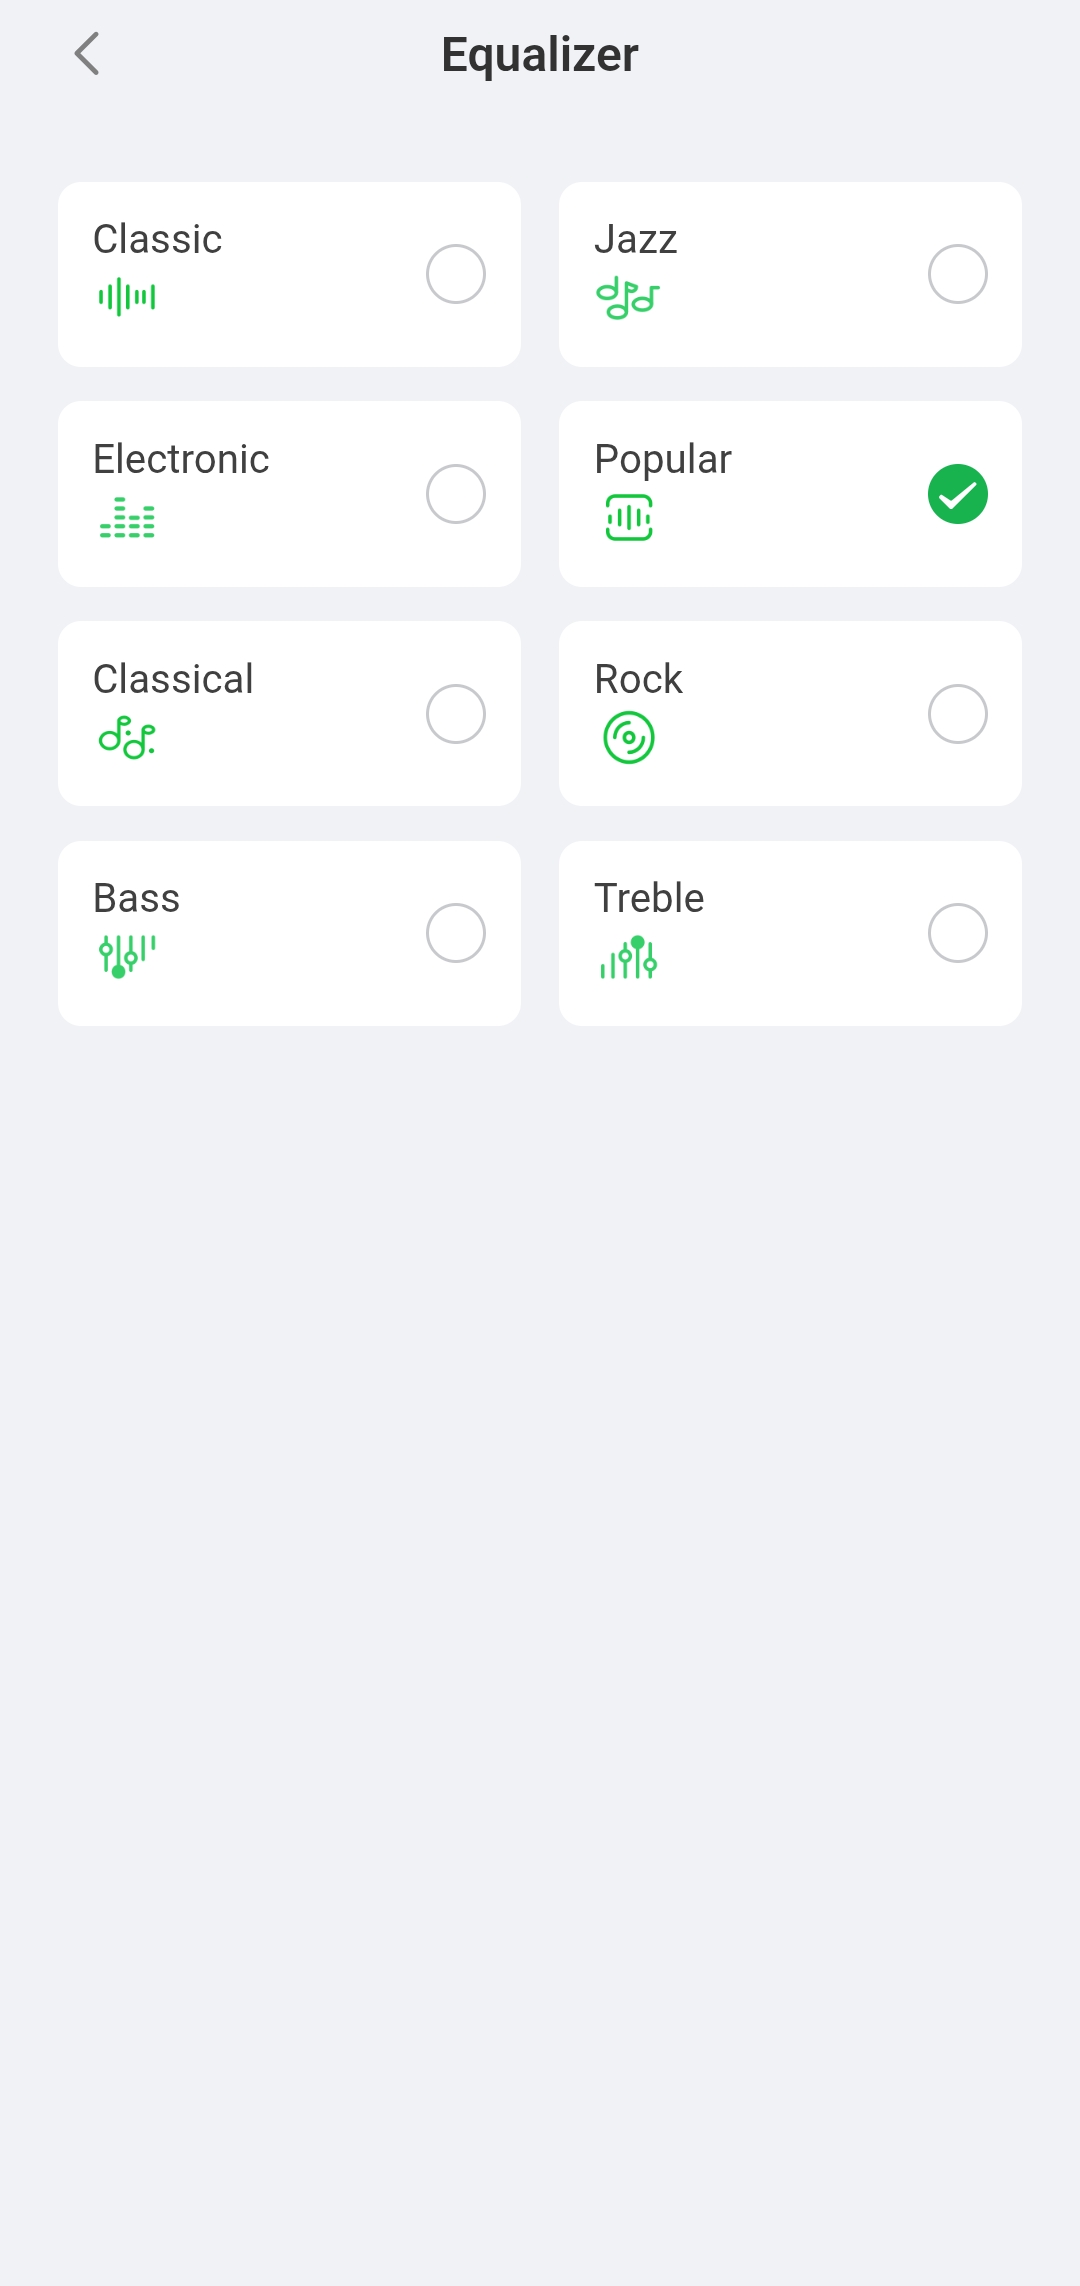Select the Jazz radio button
The image size is (1080, 2286).
(957, 274)
